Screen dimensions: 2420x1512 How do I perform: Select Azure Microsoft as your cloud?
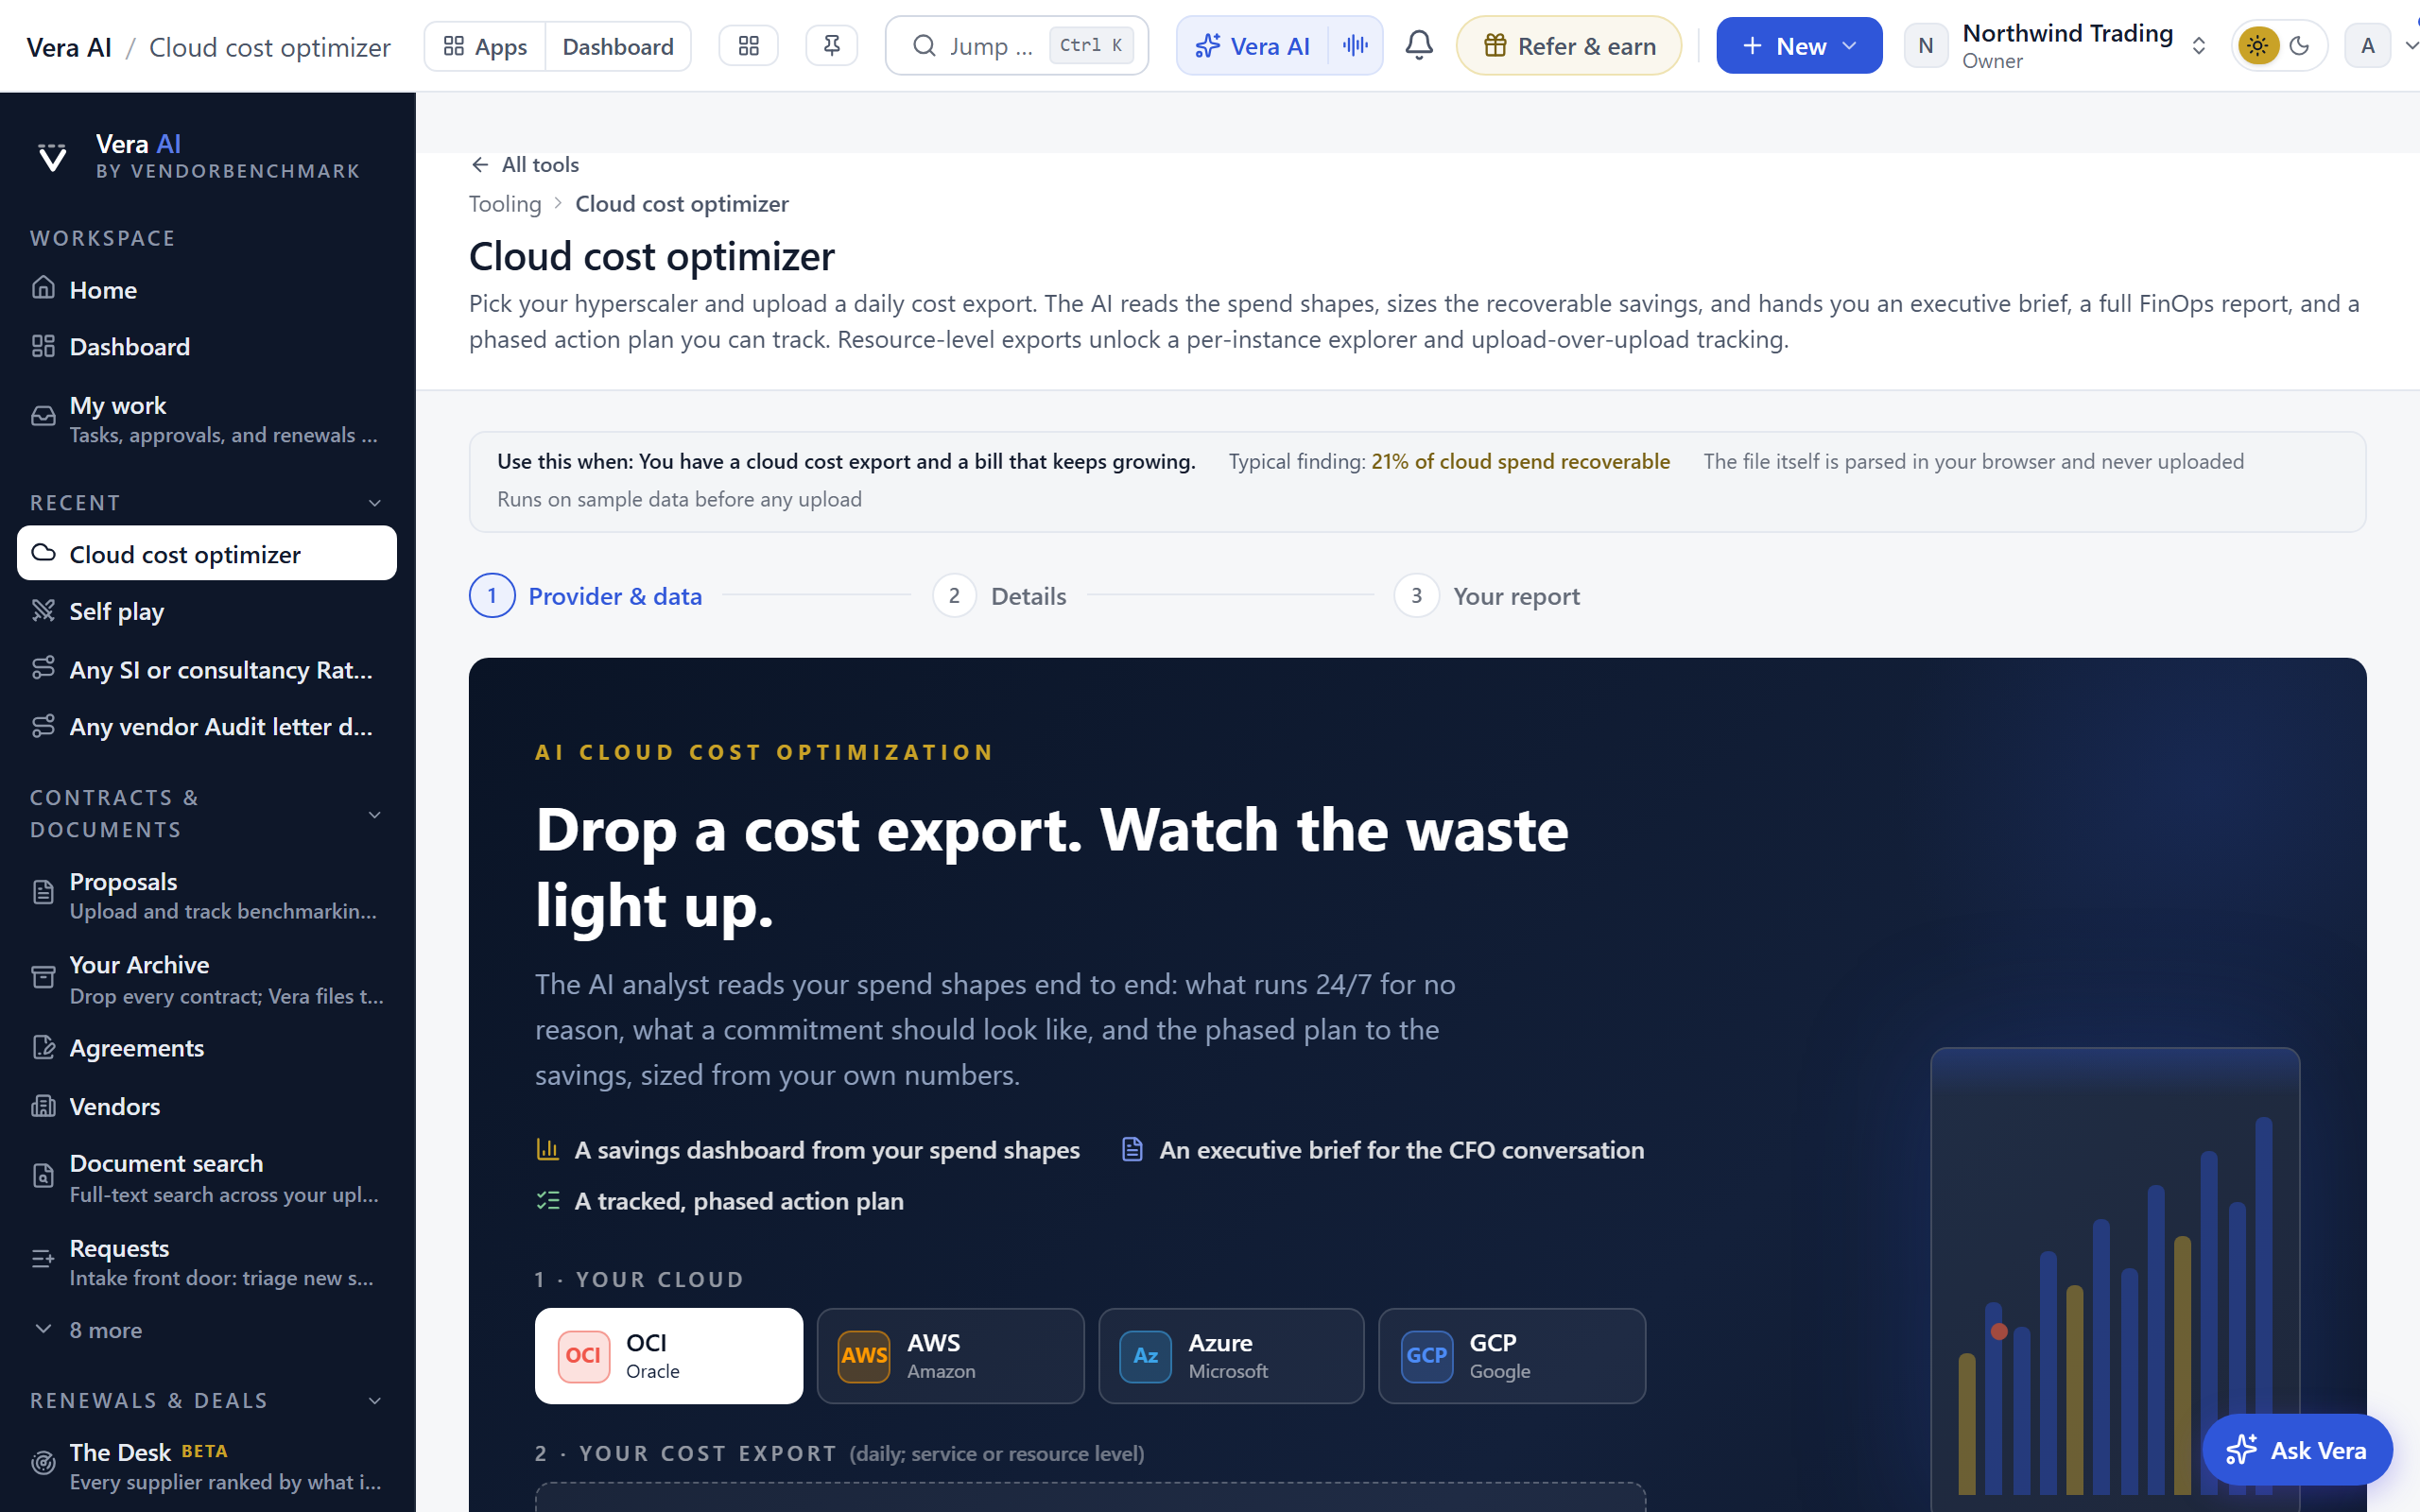pyautogui.click(x=1231, y=1356)
